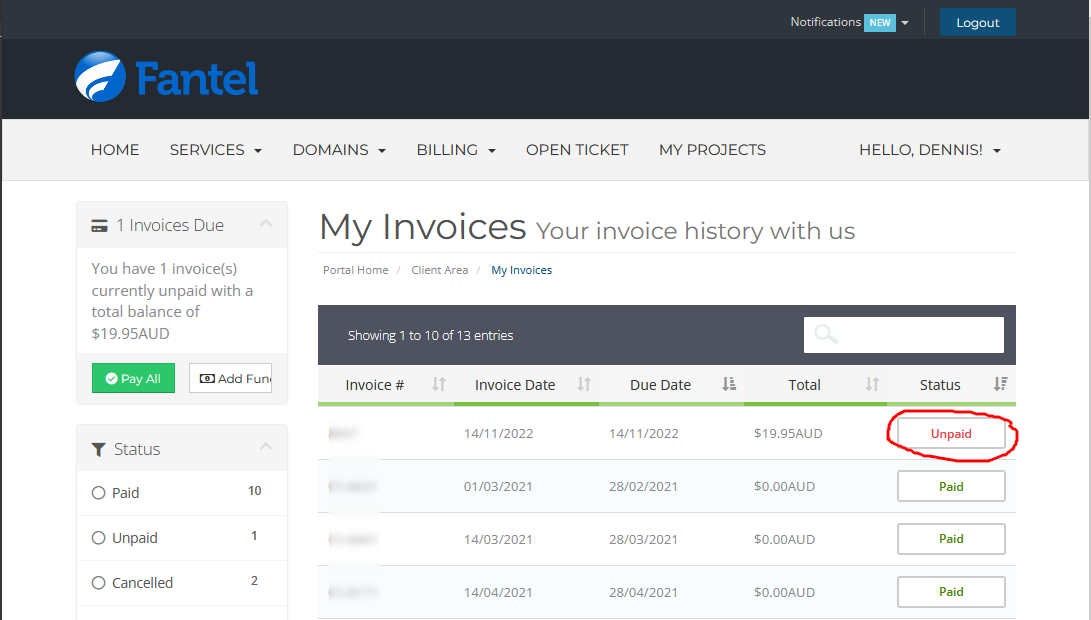This screenshot has width=1091, height=620.
Task: Click the magnifier icon in the search box
Action: click(x=826, y=335)
